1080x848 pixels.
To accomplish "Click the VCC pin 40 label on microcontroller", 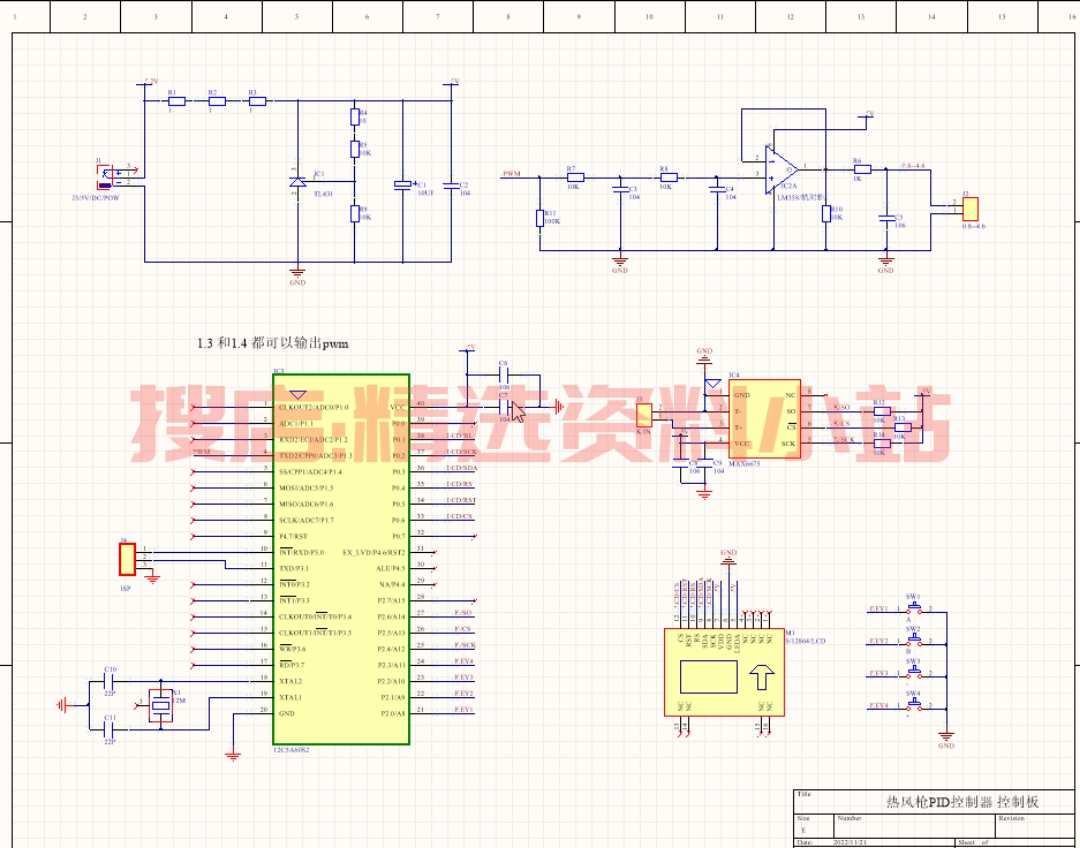I will [397, 408].
